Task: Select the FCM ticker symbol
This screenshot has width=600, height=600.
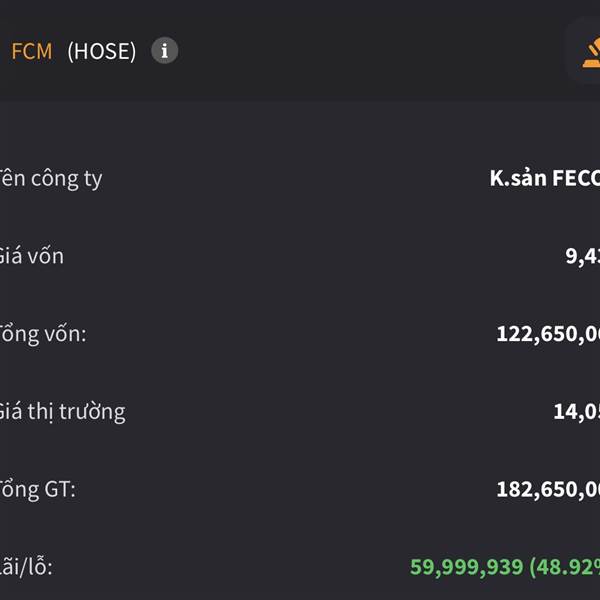Action: click(32, 51)
